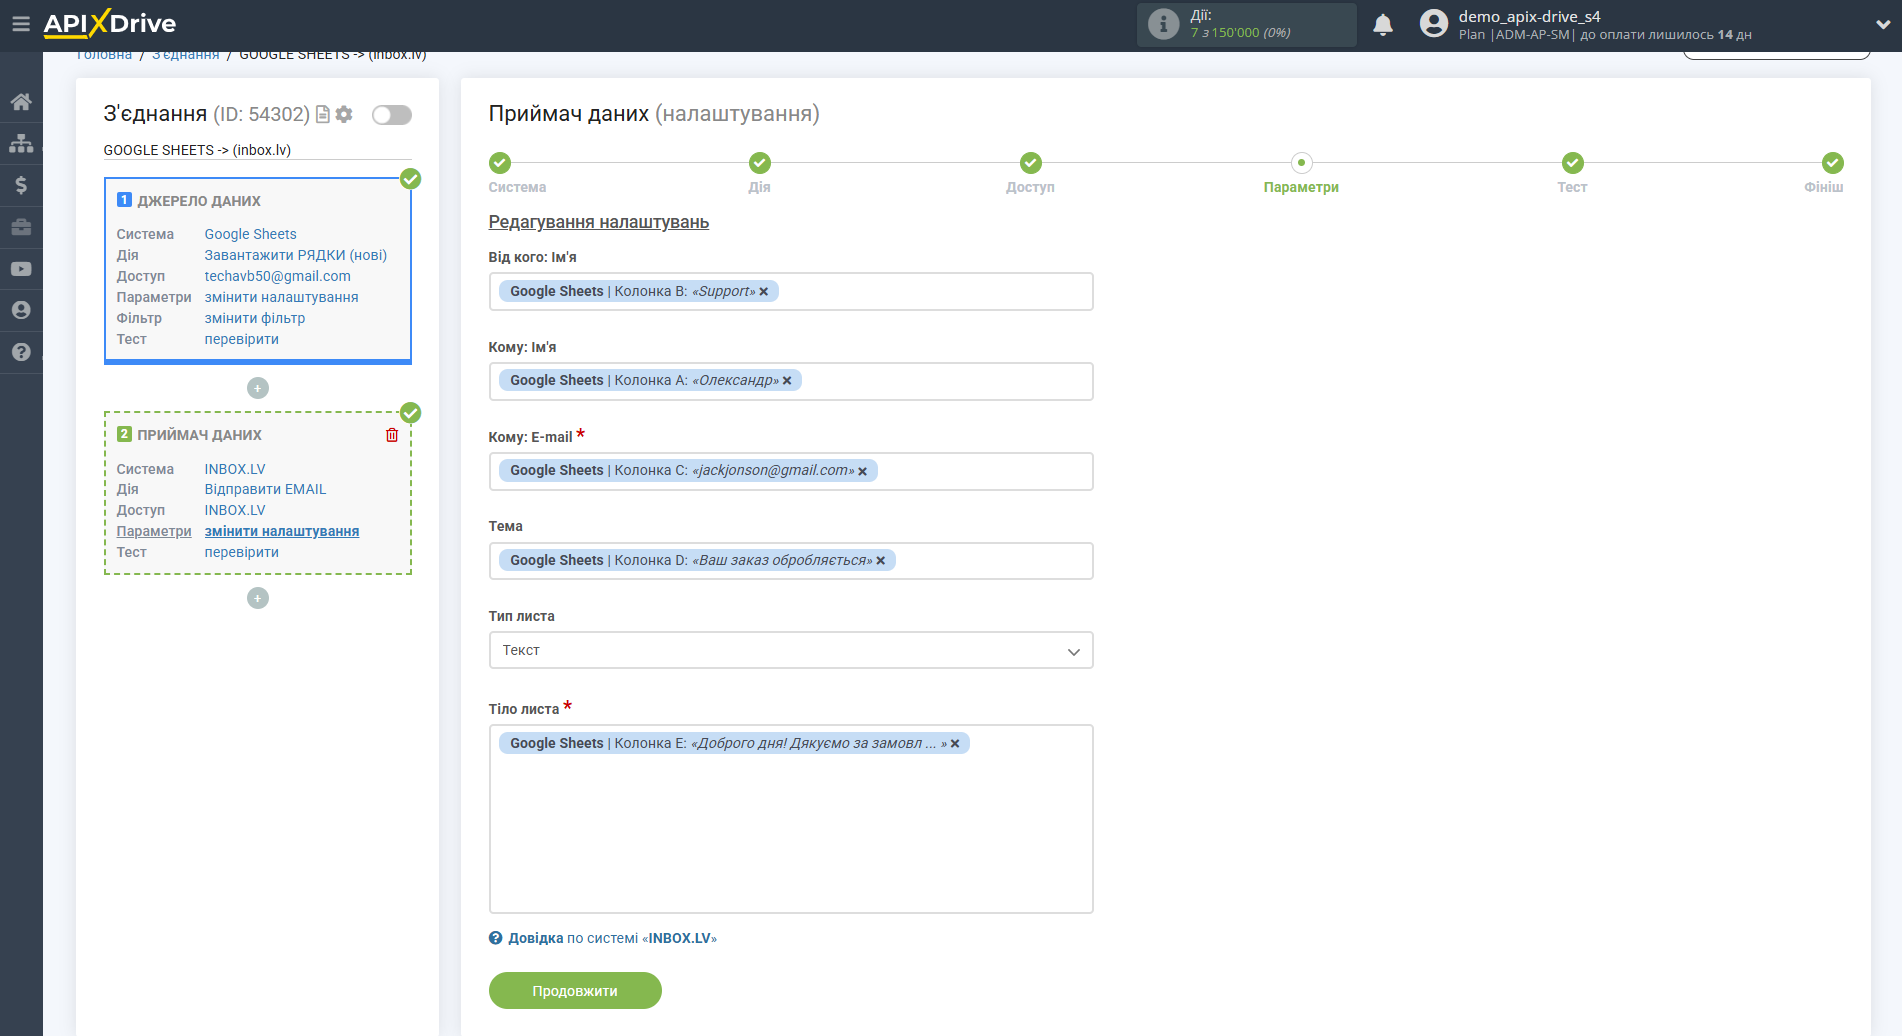1902x1036 pixels.
Task: Click into the Тіло листа text area
Action: click(791, 819)
